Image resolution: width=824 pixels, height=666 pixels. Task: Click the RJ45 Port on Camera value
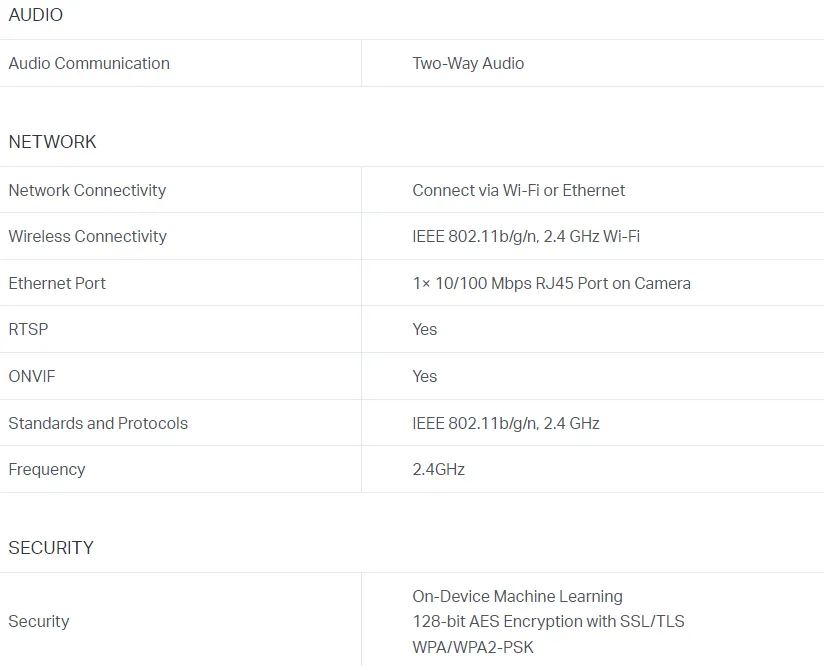tap(552, 283)
